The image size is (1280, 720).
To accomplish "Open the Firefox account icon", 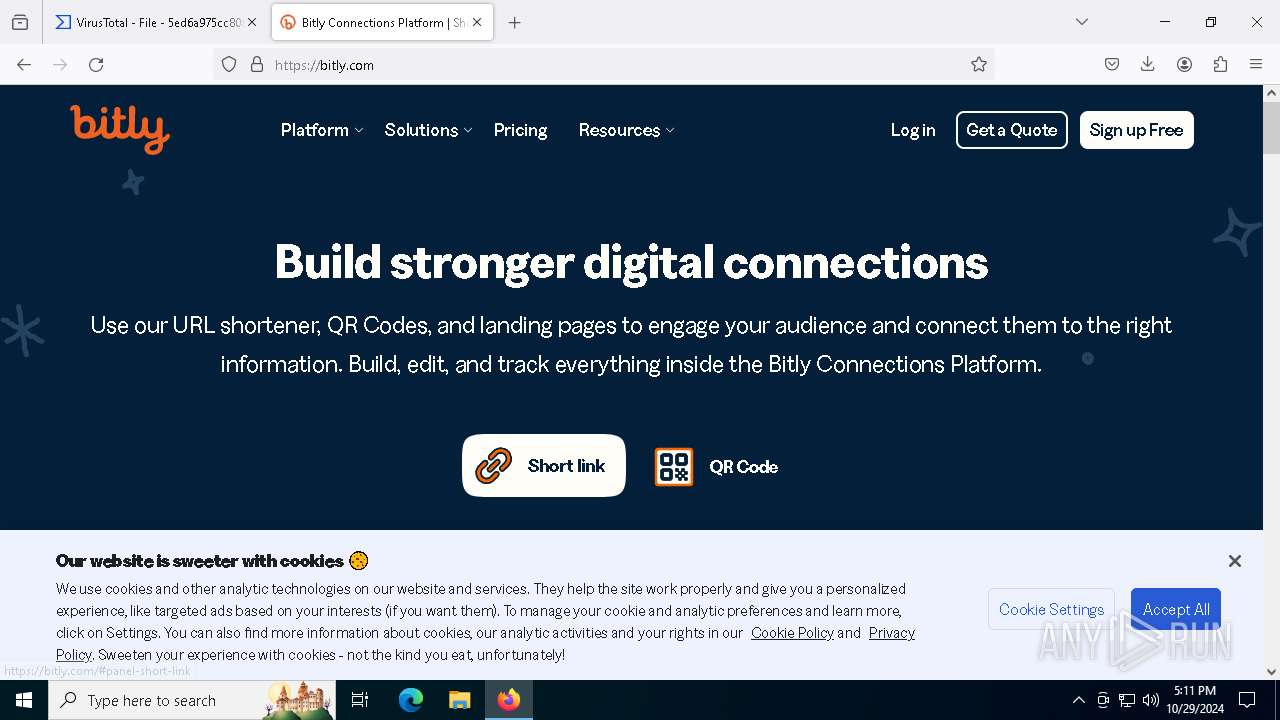I will [x=1184, y=65].
